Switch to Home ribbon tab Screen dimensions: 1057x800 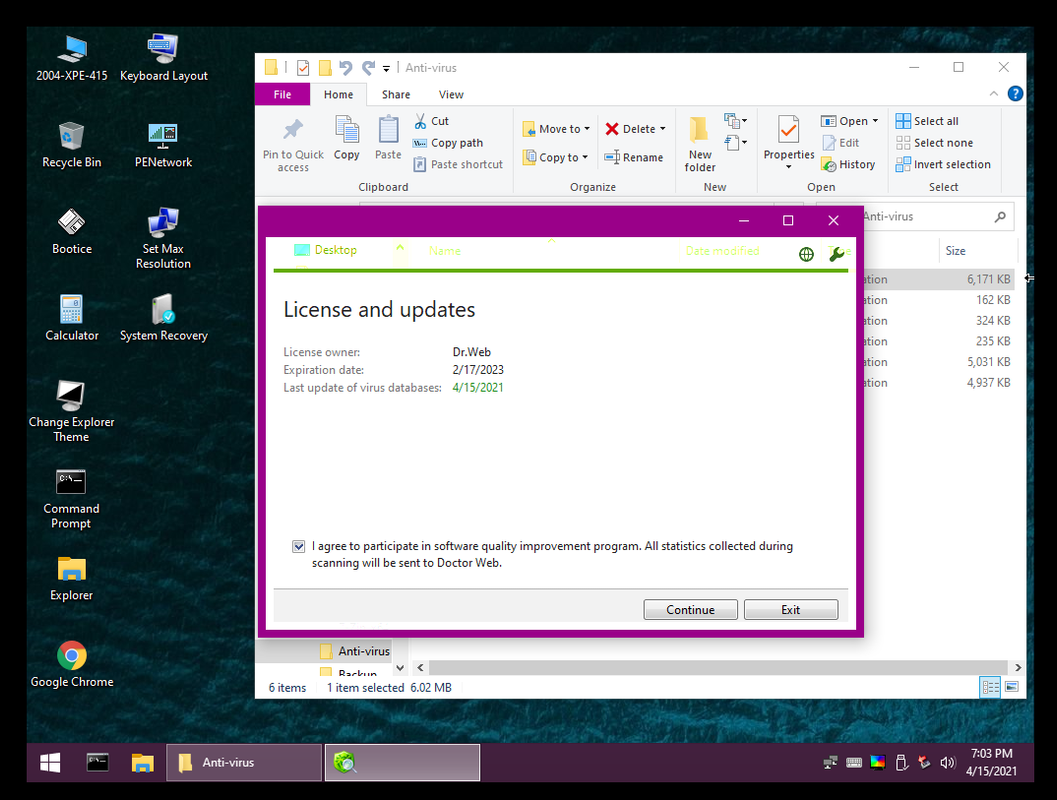[338, 94]
